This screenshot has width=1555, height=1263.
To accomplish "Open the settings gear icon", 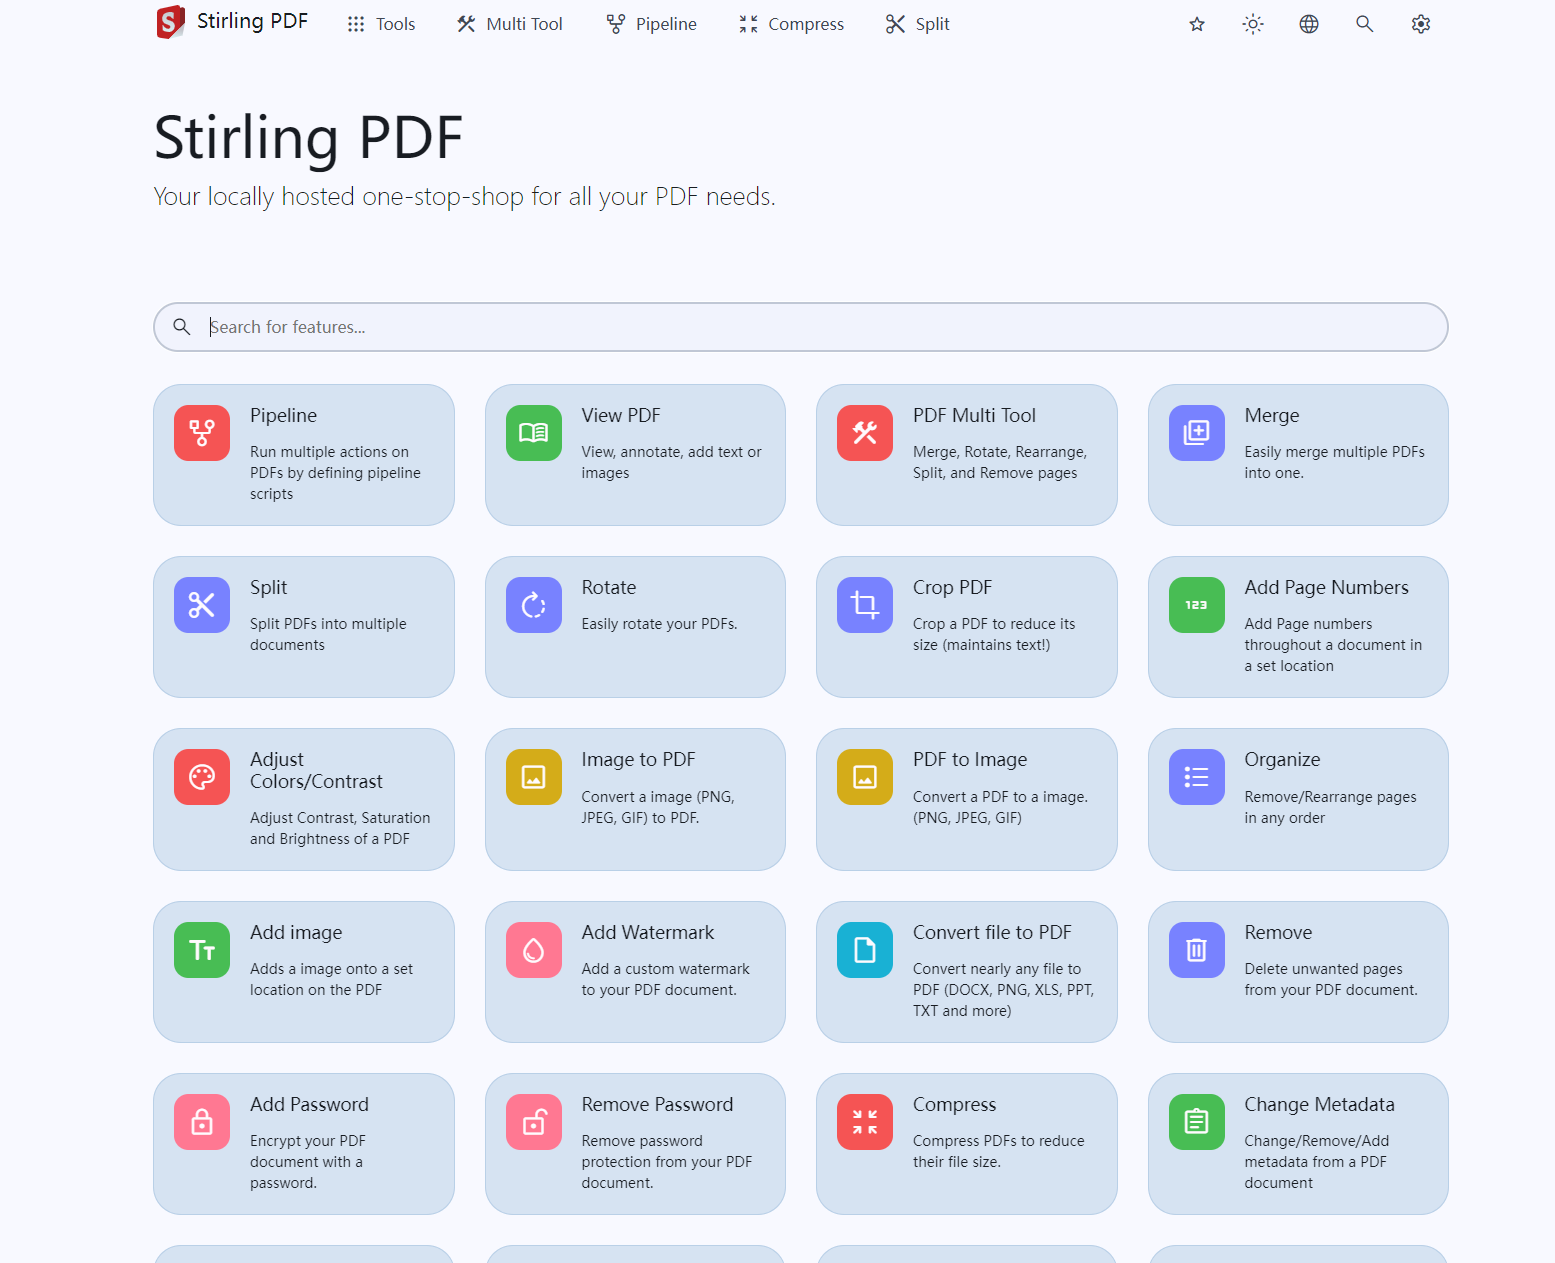I will [1421, 24].
